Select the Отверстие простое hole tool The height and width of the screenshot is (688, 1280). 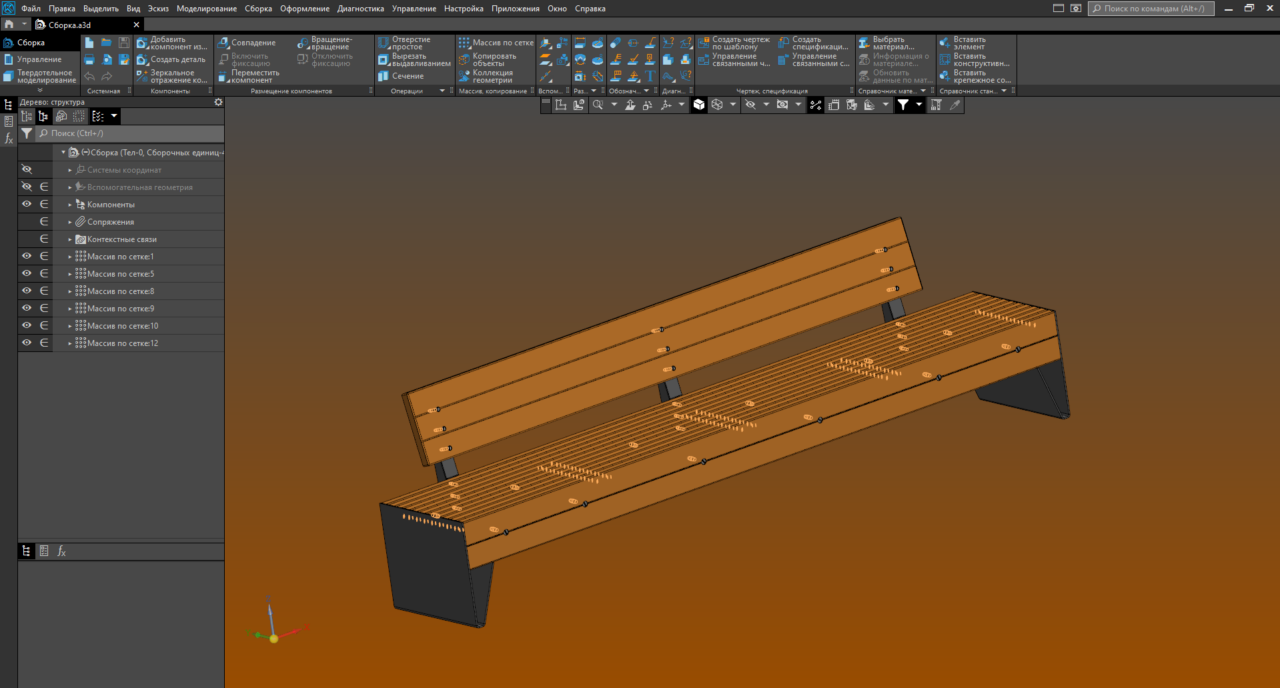(405, 43)
